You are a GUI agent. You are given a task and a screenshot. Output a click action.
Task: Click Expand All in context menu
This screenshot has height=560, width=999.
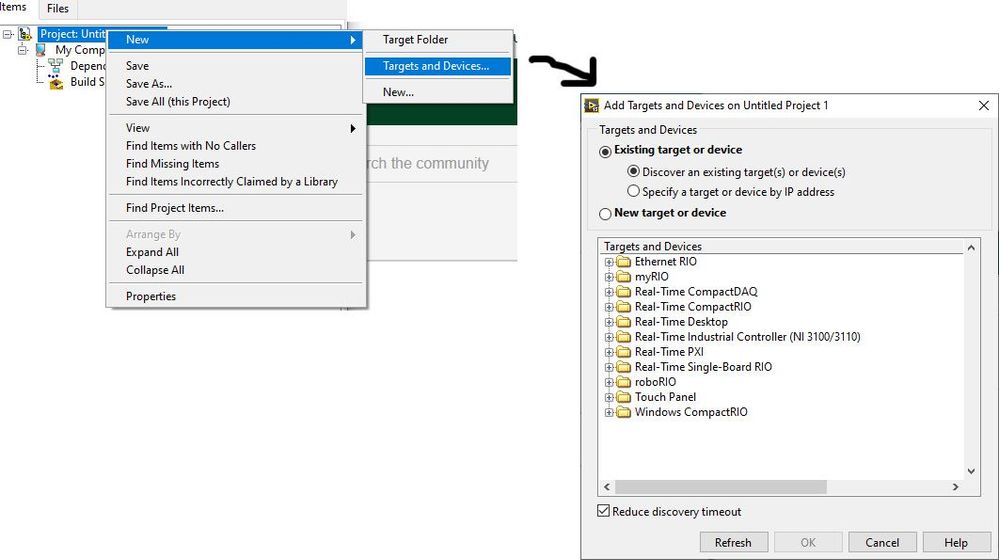click(236, 252)
